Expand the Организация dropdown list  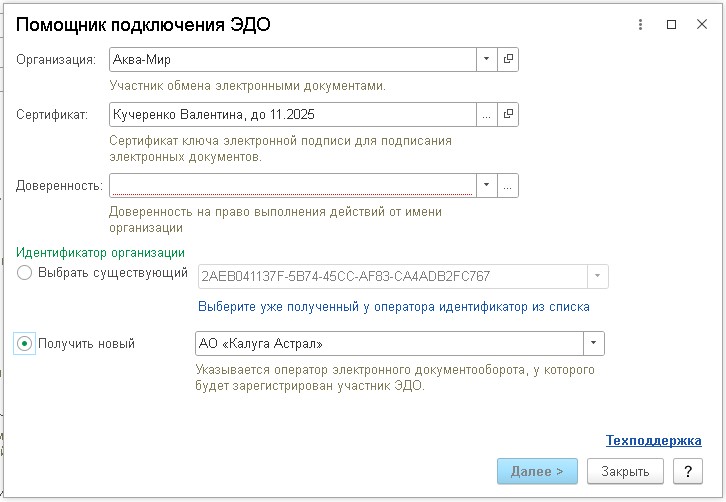coord(487,59)
